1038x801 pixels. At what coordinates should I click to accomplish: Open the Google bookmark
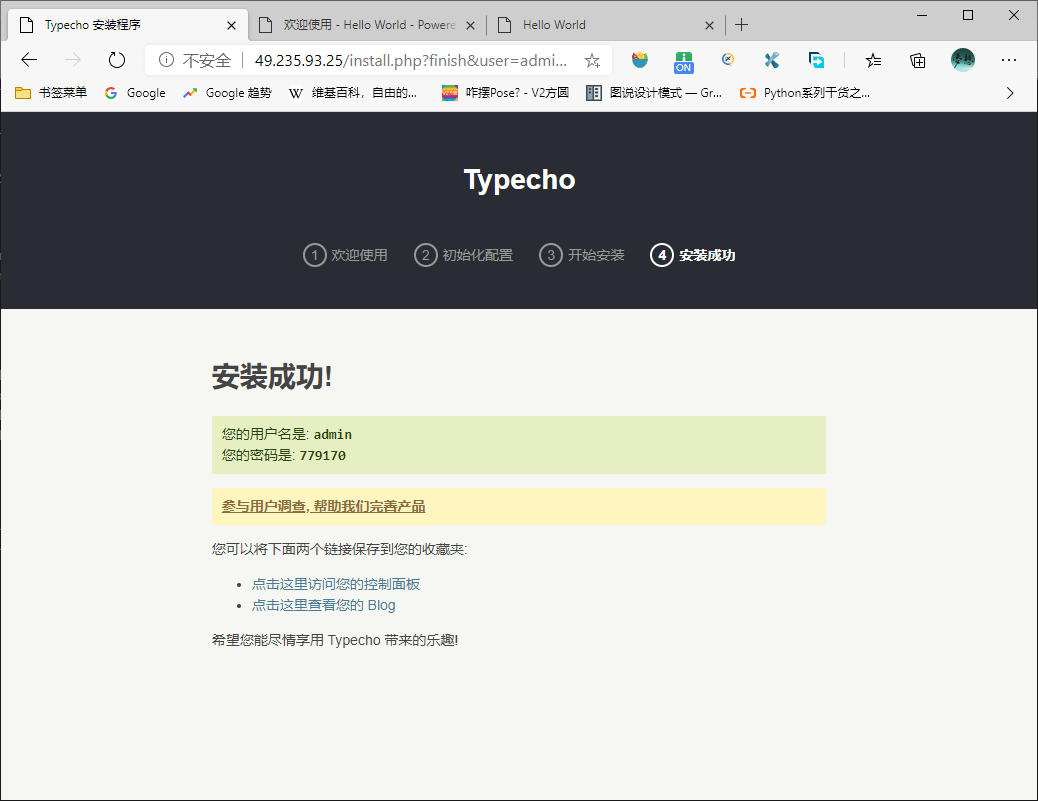tap(135, 93)
